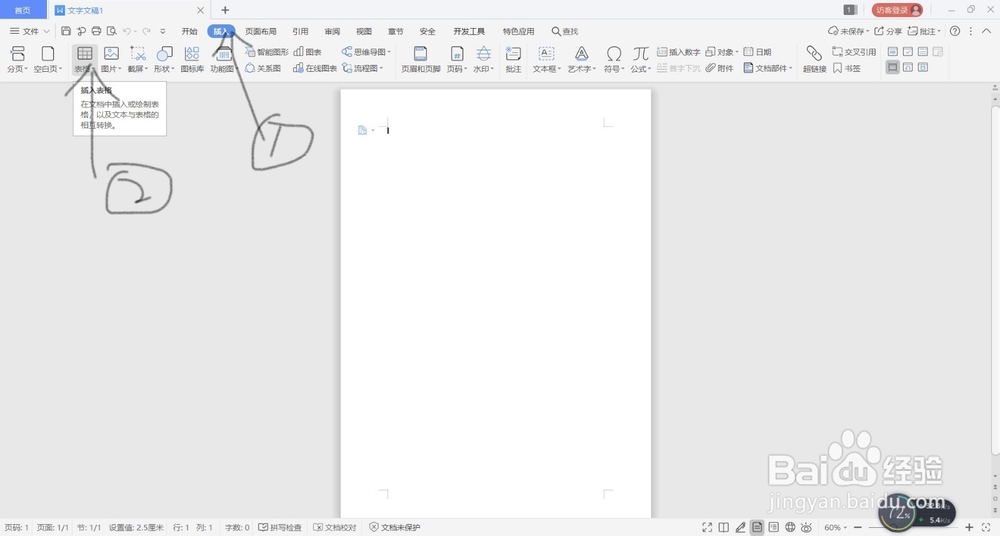
Task: Switch to reading layout view in status bar
Action: [x=723, y=527]
